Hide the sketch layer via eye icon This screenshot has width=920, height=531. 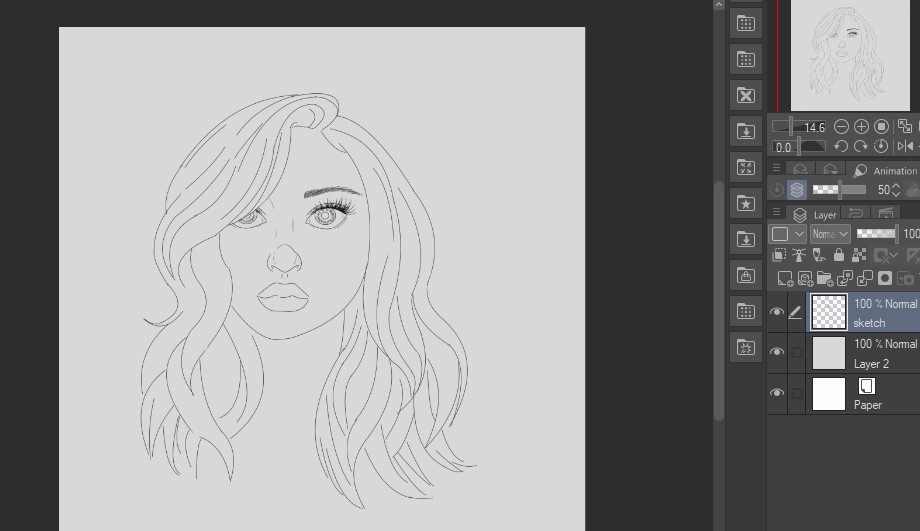click(777, 312)
